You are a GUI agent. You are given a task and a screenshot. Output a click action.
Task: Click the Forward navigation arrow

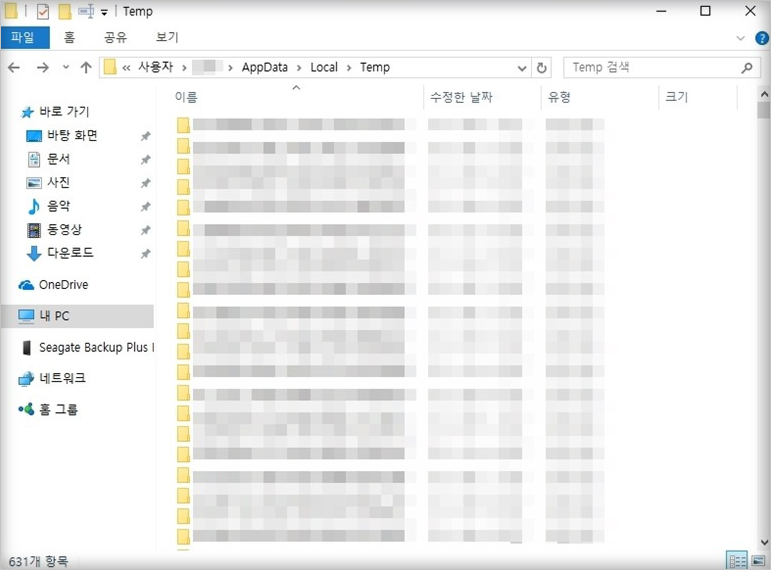pyautogui.click(x=43, y=67)
